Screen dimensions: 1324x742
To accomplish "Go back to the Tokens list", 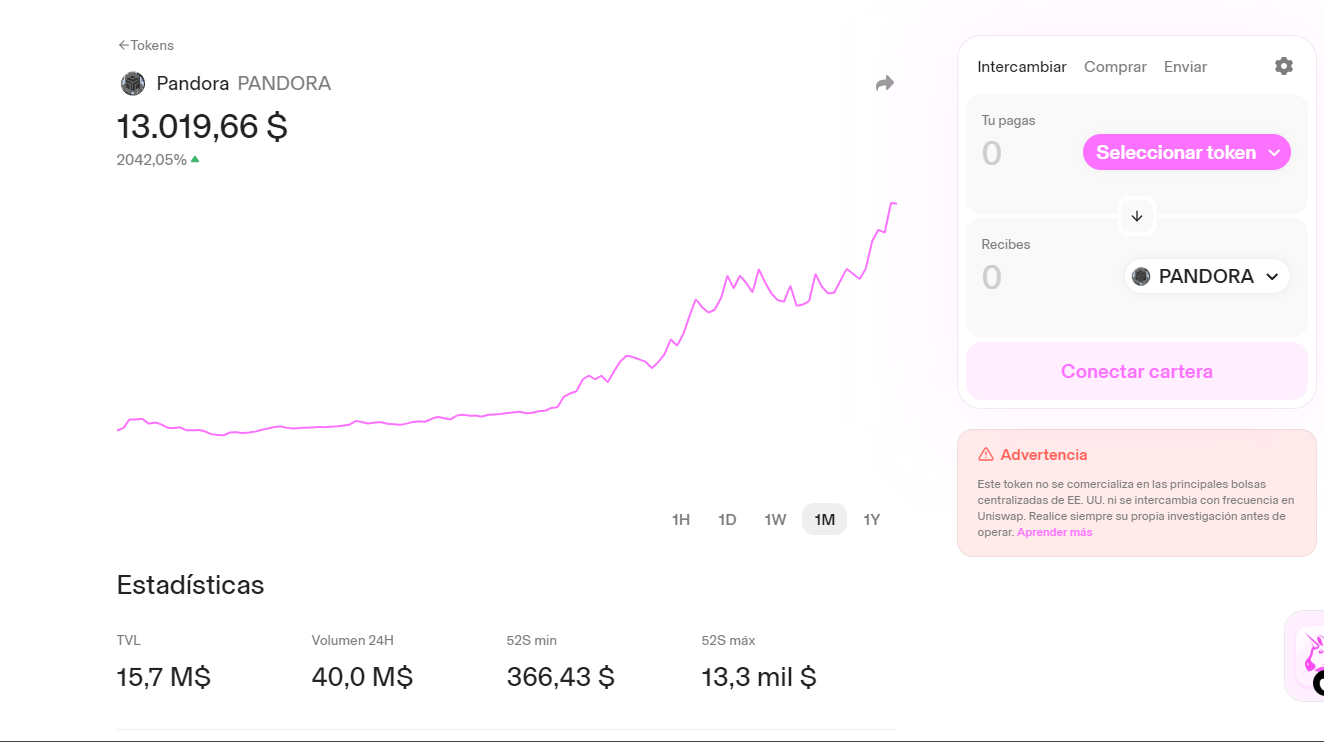I will click(x=146, y=45).
